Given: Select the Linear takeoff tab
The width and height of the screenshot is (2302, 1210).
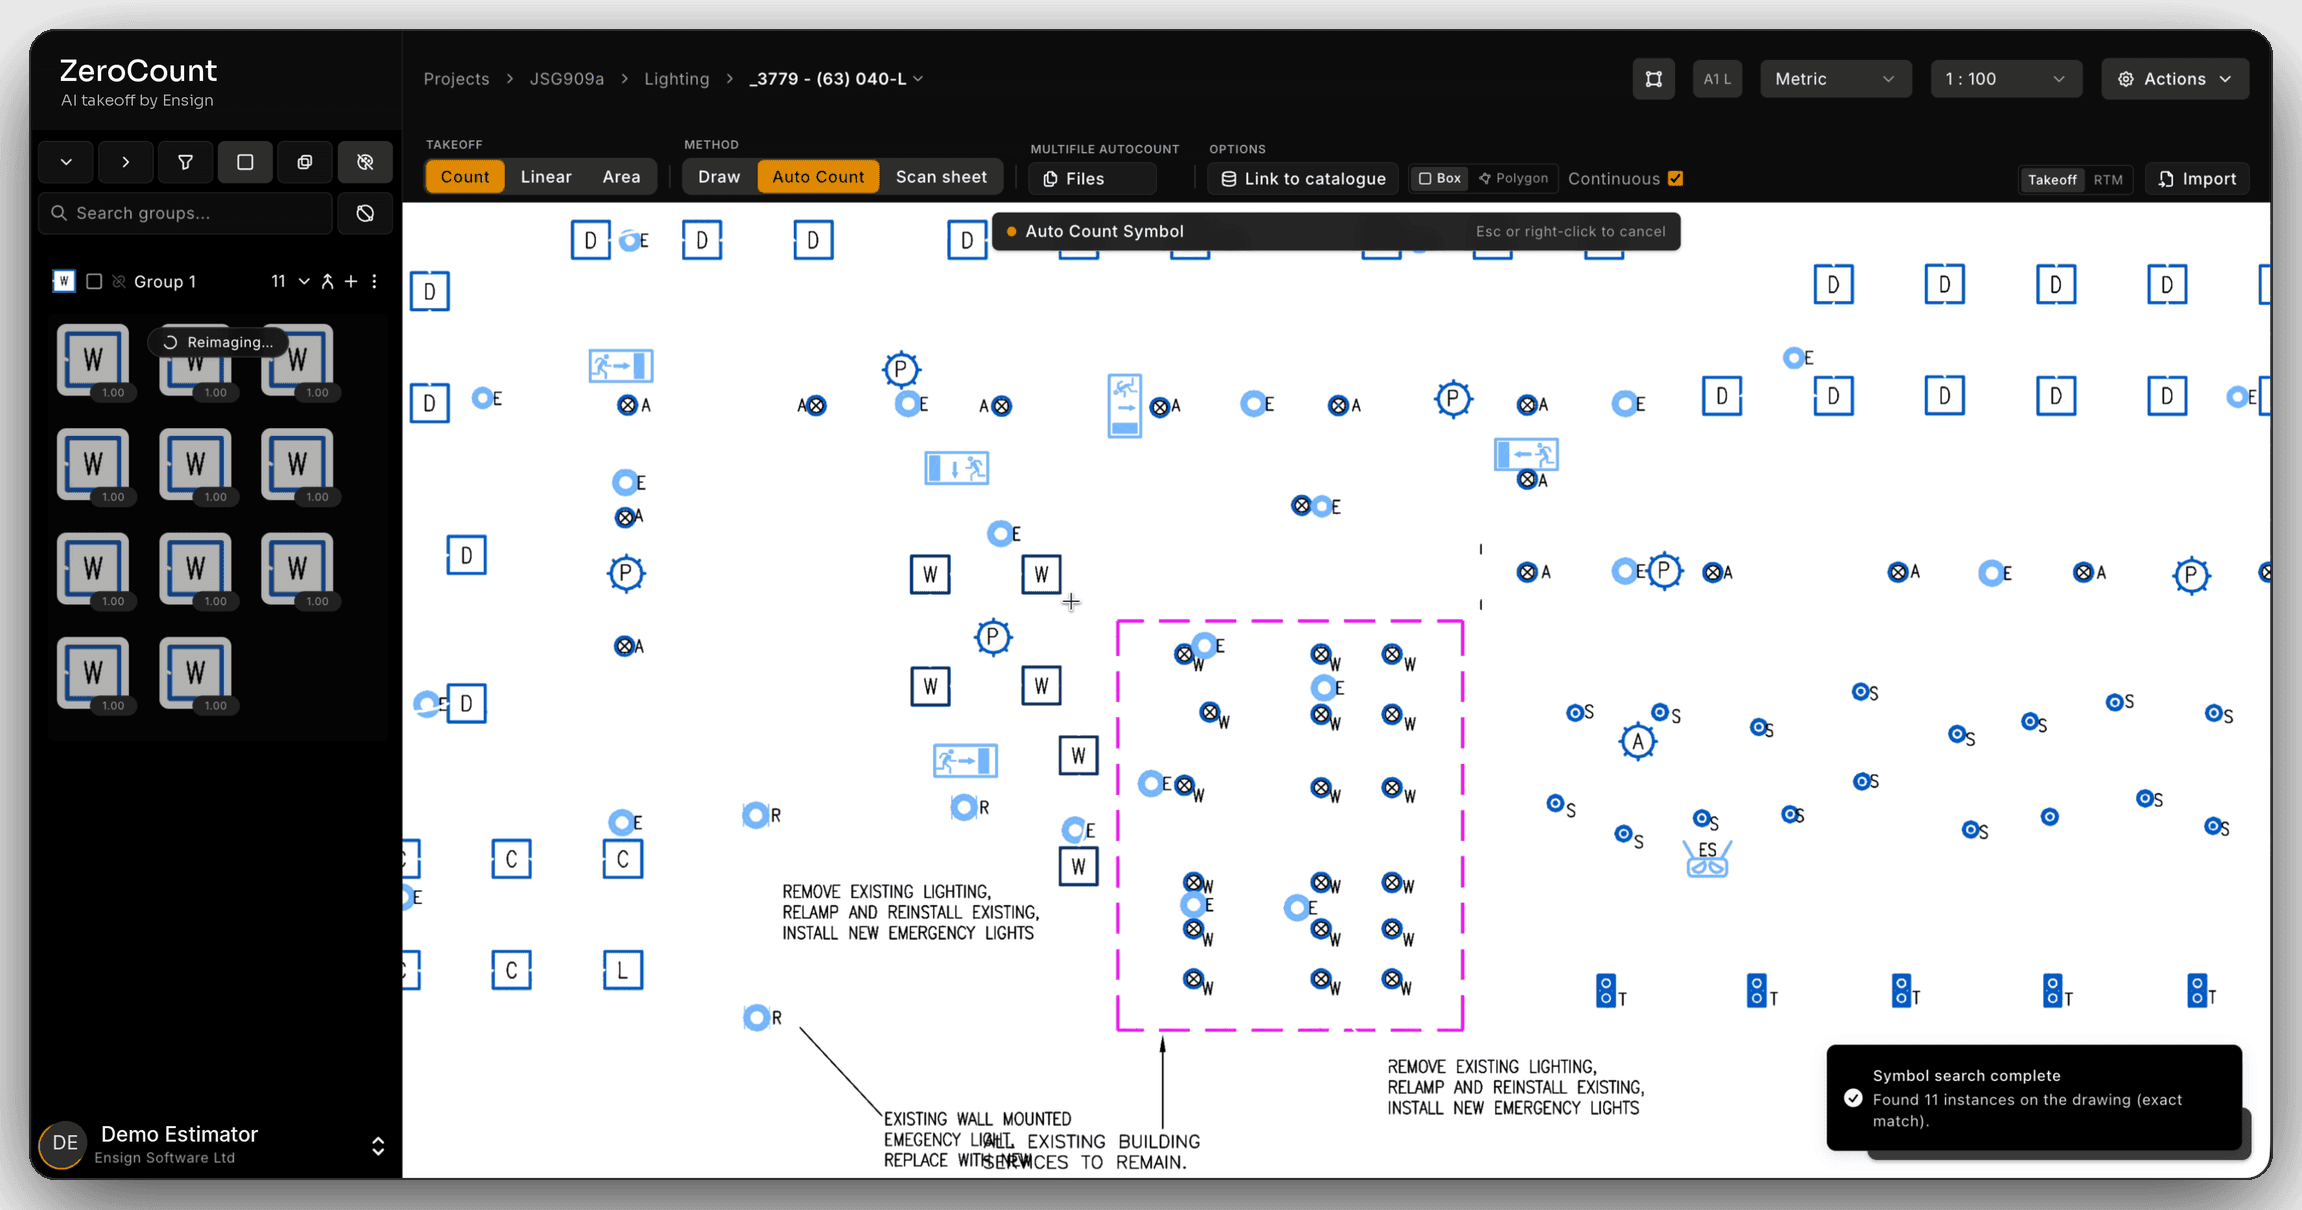Looking at the screenshot, I should 546,177.
